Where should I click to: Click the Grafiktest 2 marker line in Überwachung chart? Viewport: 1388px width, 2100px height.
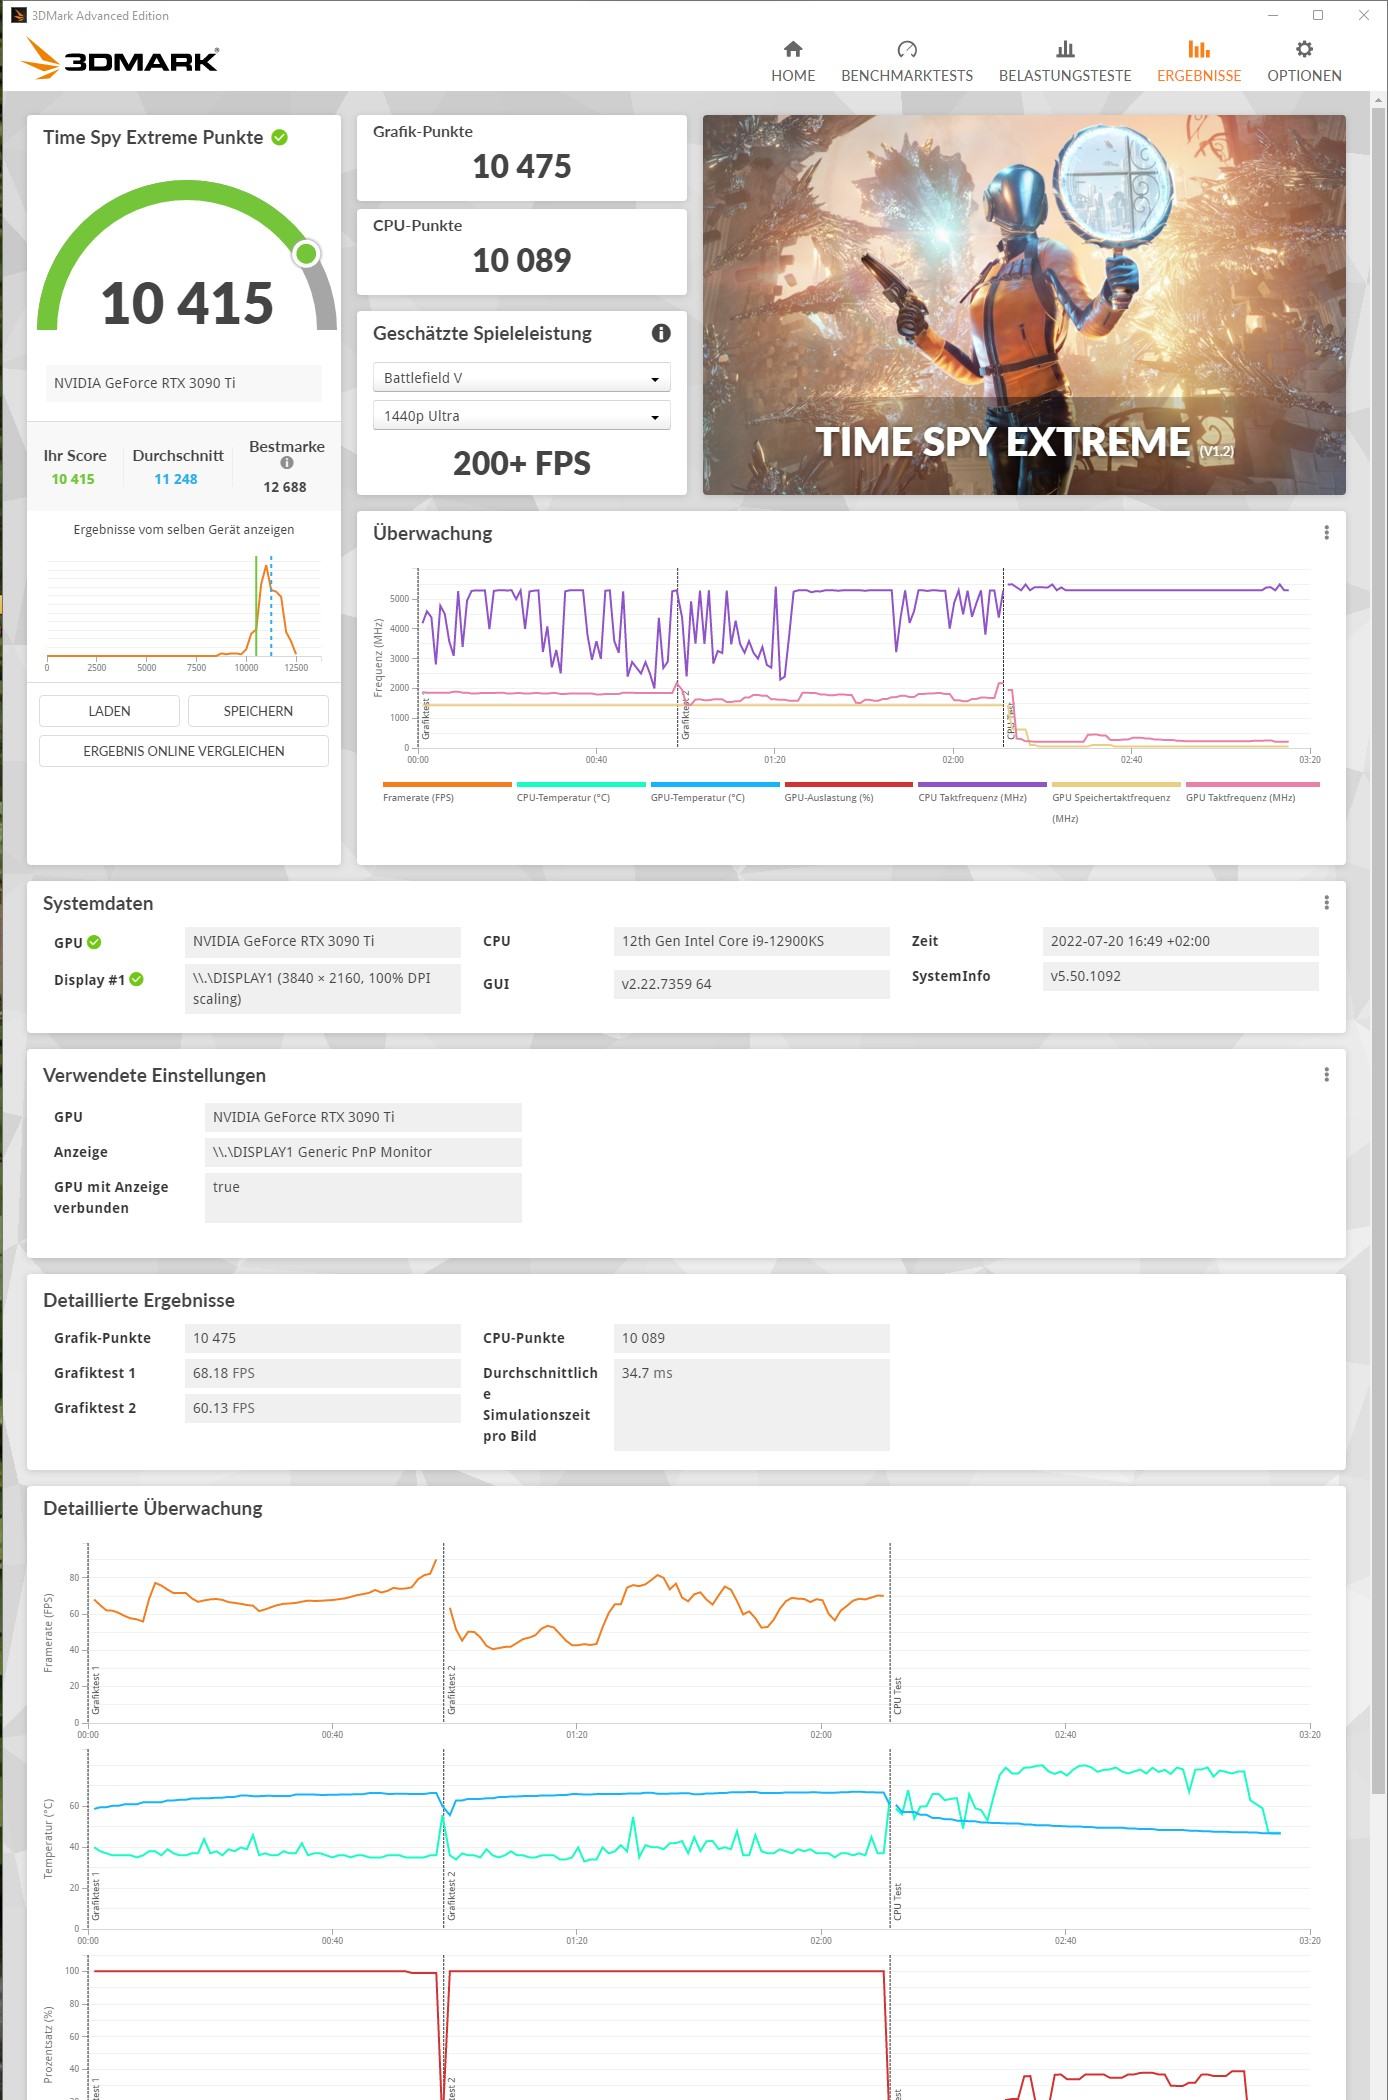pyautogui.click(x=678, y=658)
